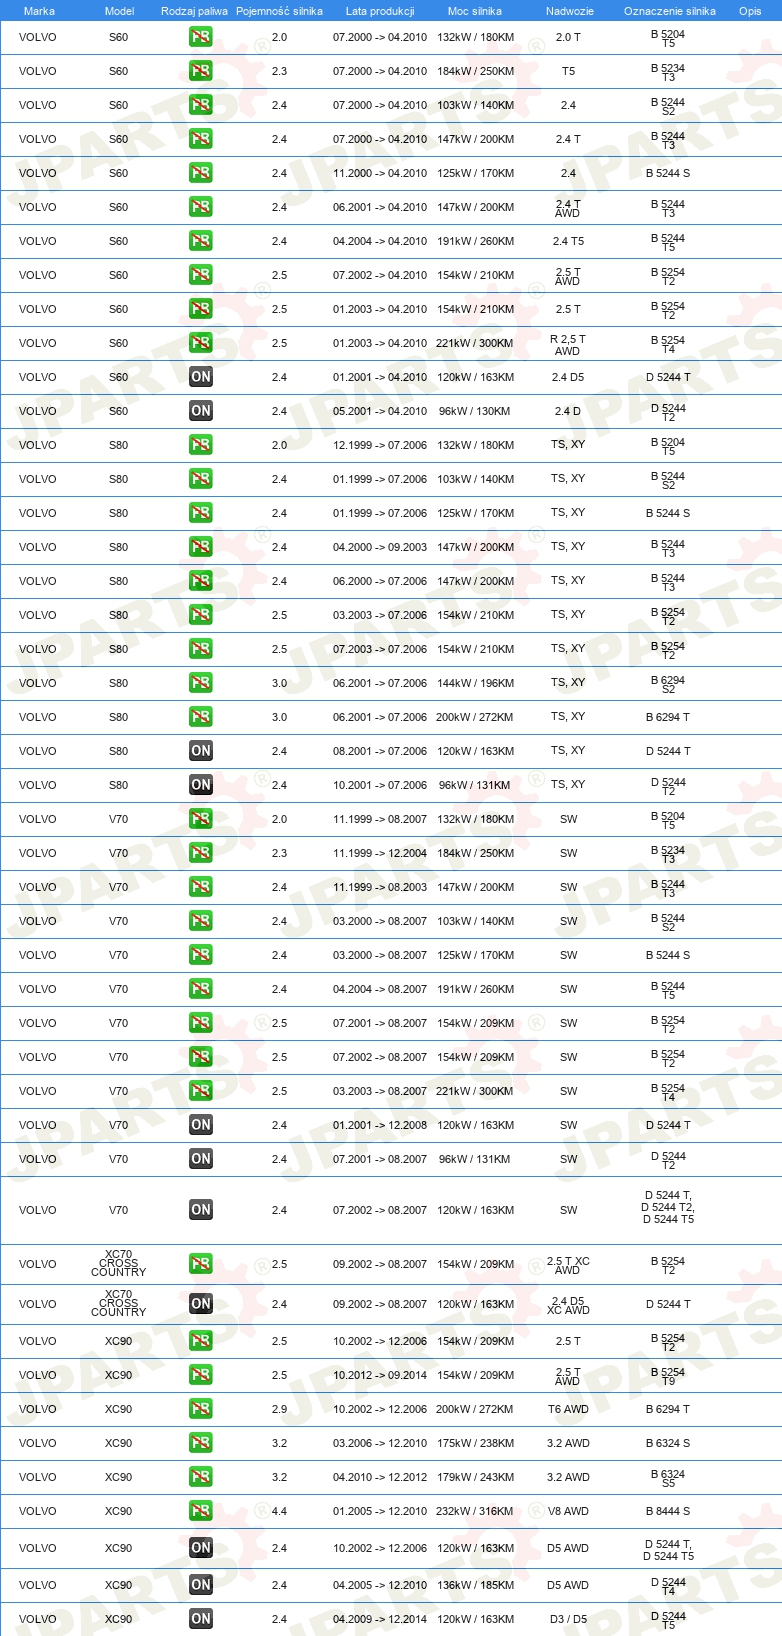Click diesel ON icon in S60 2.4 D5 row

click(x=200, y=377)
